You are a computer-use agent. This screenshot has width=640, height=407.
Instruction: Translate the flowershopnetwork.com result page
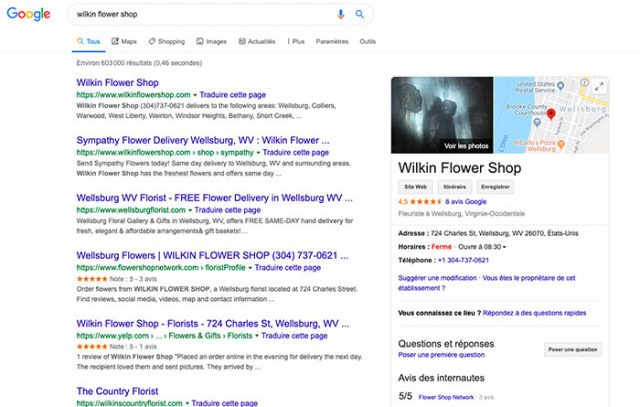[x=288, y=267]
